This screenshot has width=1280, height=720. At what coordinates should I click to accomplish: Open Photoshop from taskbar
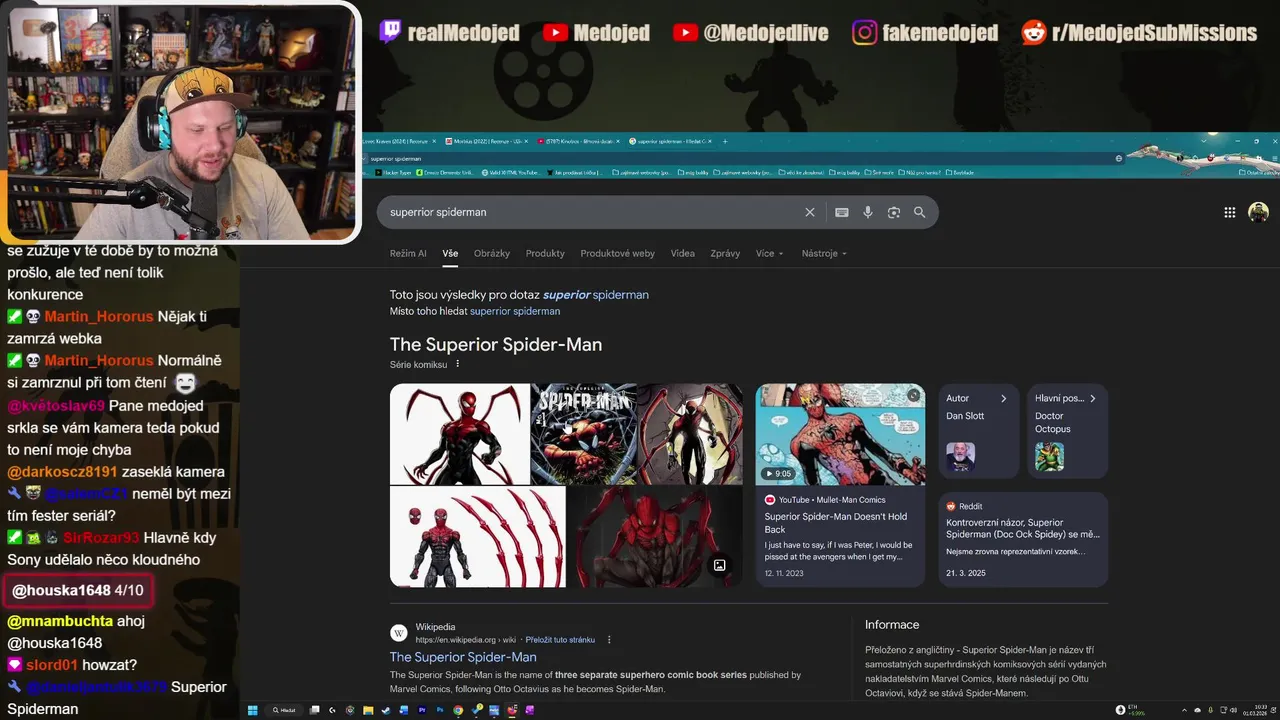click(x=440, y=710)
